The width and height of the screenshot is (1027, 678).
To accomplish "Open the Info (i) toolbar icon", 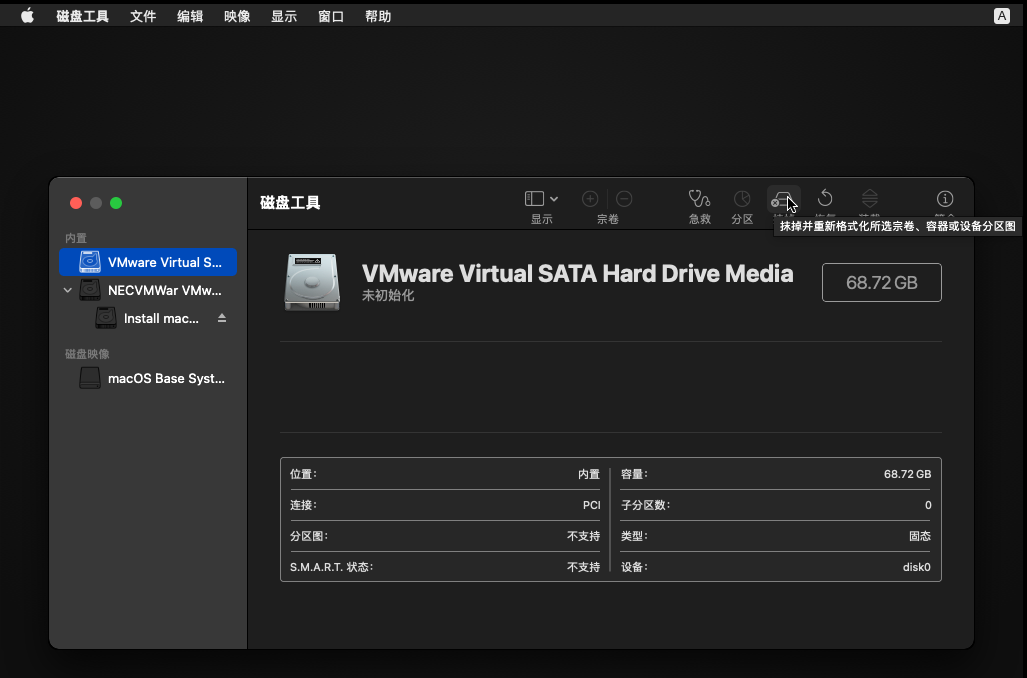I will point(944,198).
